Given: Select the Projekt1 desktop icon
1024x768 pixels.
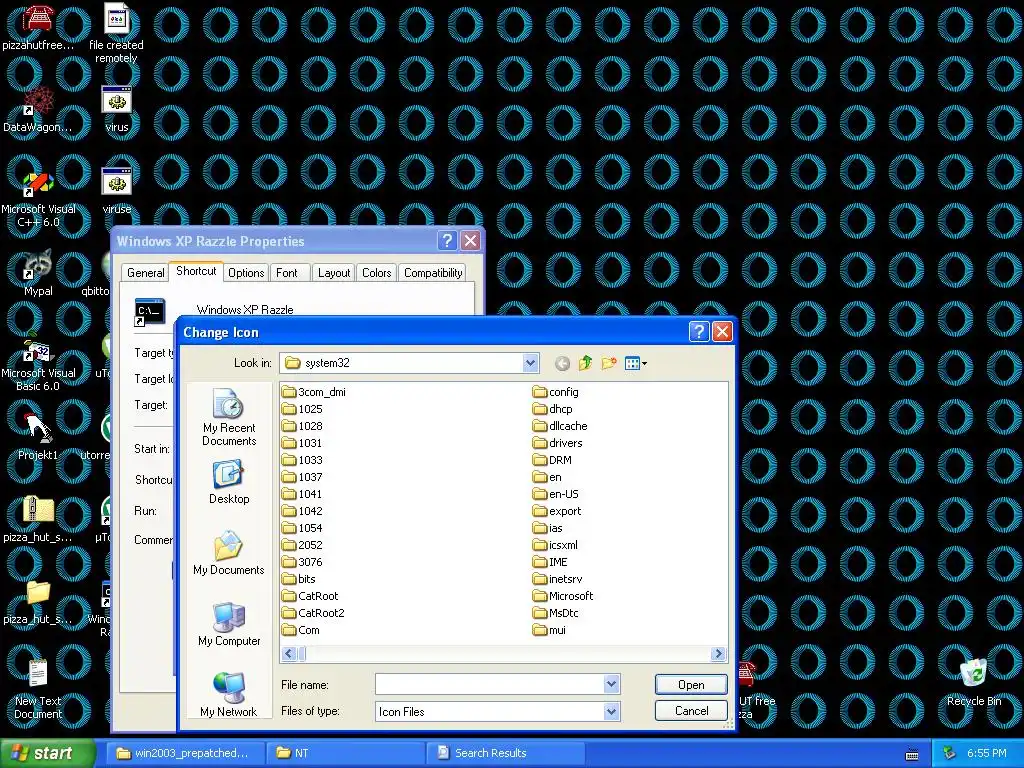Looking at the screenshot, I should coord(38,438).
